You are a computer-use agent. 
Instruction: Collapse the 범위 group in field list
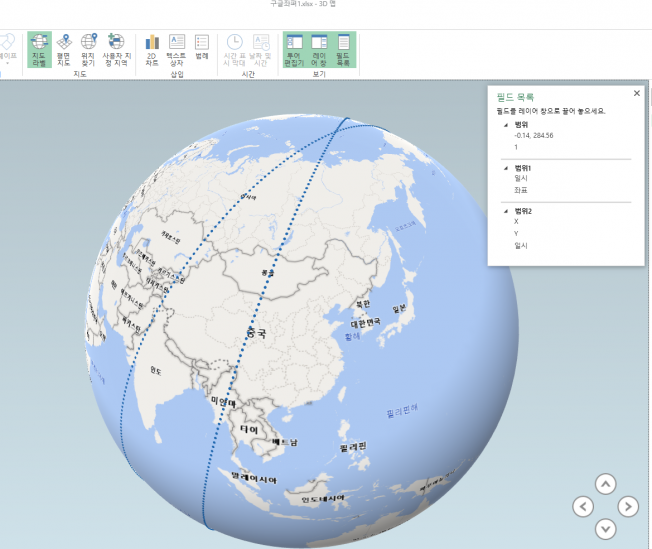pyautogui.click(x=505, y=125)
